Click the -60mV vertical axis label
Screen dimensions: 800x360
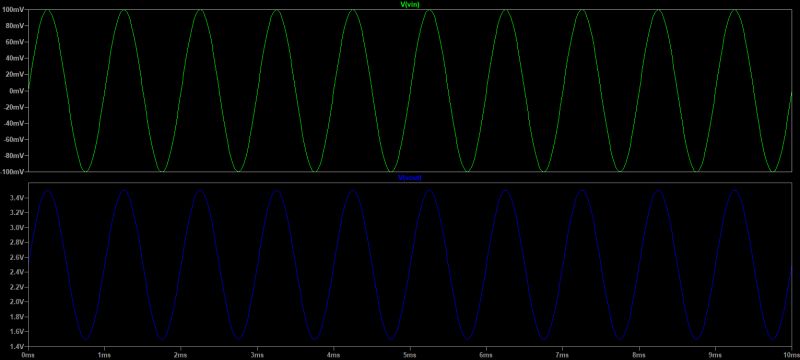click(14, 139)
